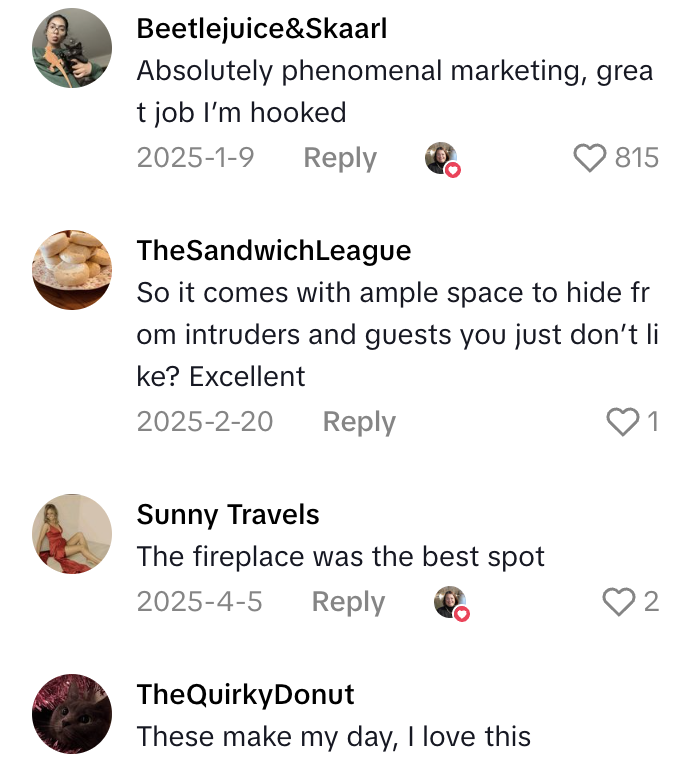Tap heart on Sunny Travels comment
This screenshot has width=700, height=764.
(x=619, y=601)
